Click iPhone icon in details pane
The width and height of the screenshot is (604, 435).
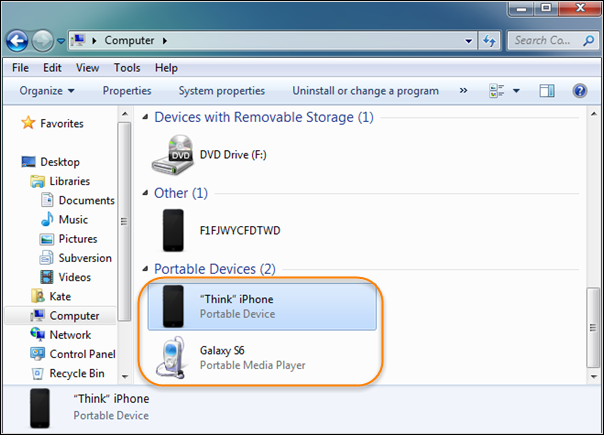pyautogui.click(x=40, y=408)
